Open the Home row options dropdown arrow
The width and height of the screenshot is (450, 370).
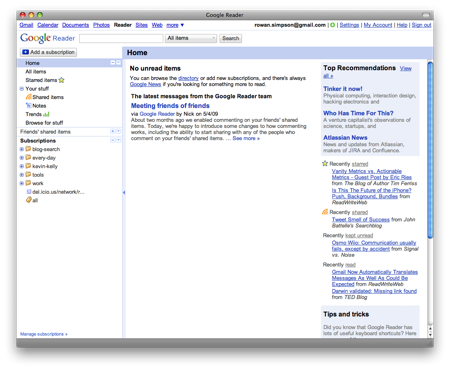click(118, 63)
